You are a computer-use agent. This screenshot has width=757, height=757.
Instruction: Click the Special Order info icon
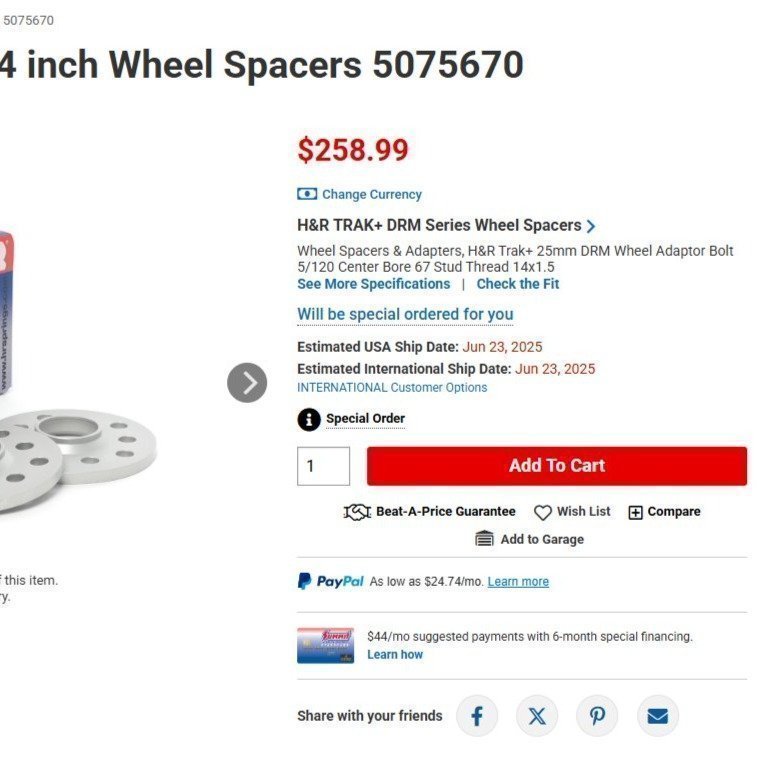coord(309,419)
